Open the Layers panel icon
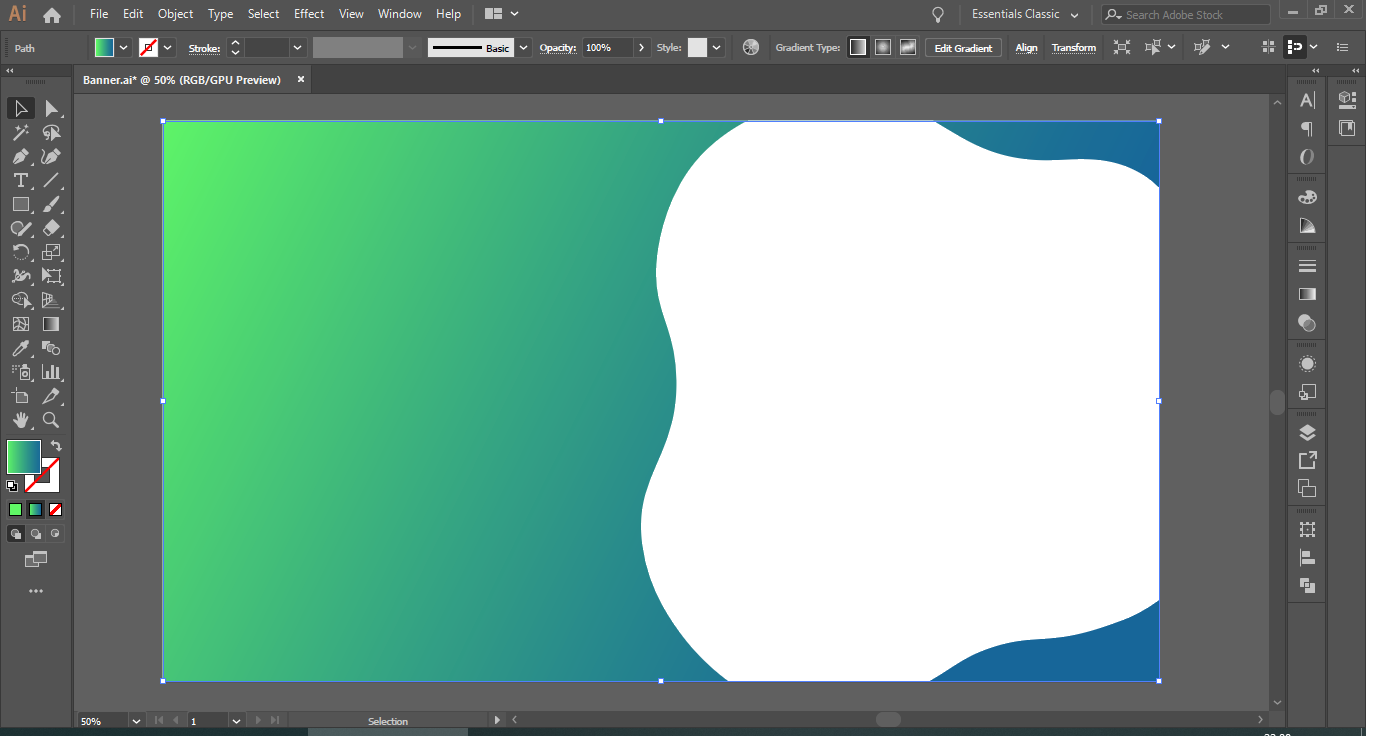 click(x=1307, y=433)
